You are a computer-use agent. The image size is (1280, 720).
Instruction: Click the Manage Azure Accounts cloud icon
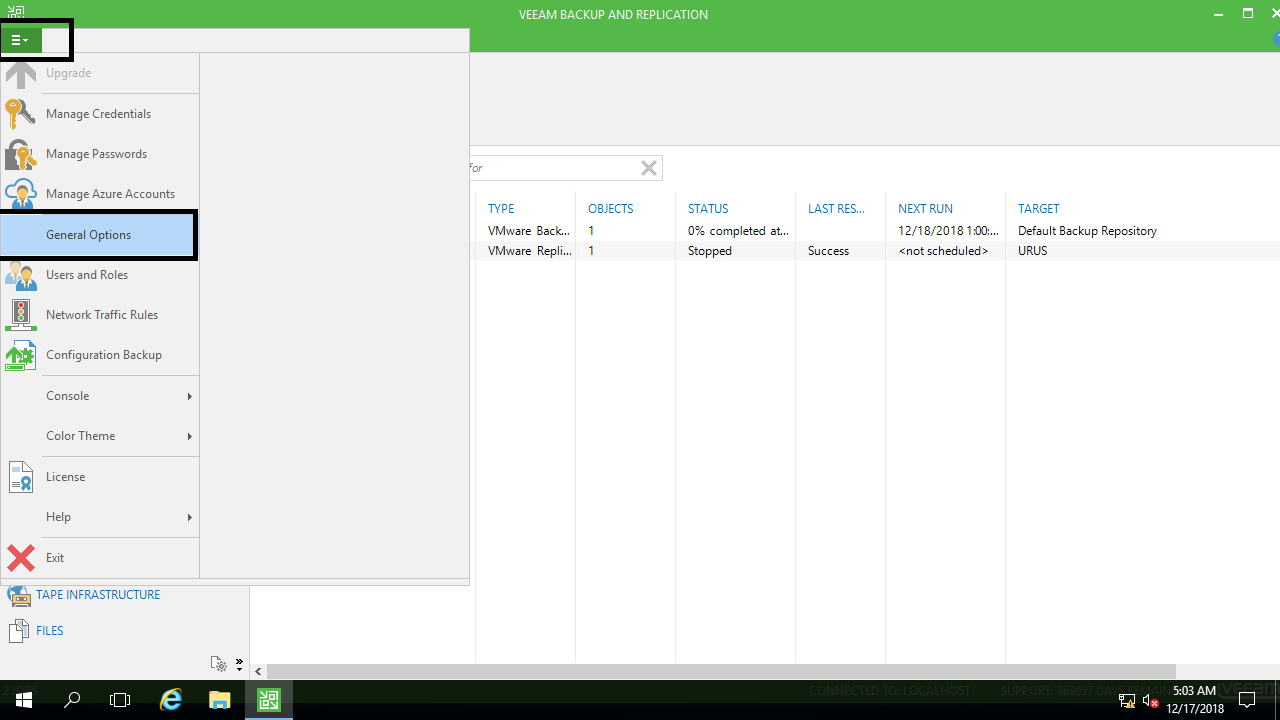(x=20, y=194)
